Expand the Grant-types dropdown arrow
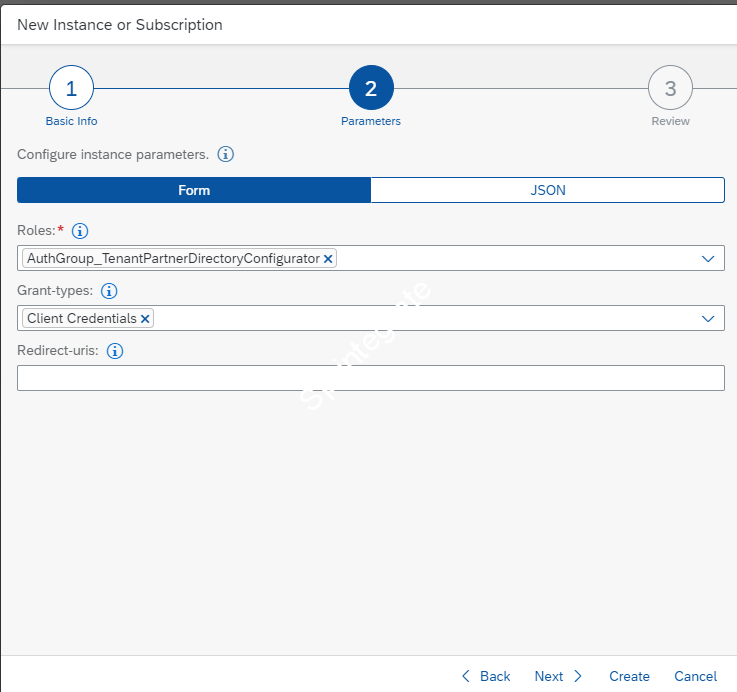 click(x=708, y=319)
